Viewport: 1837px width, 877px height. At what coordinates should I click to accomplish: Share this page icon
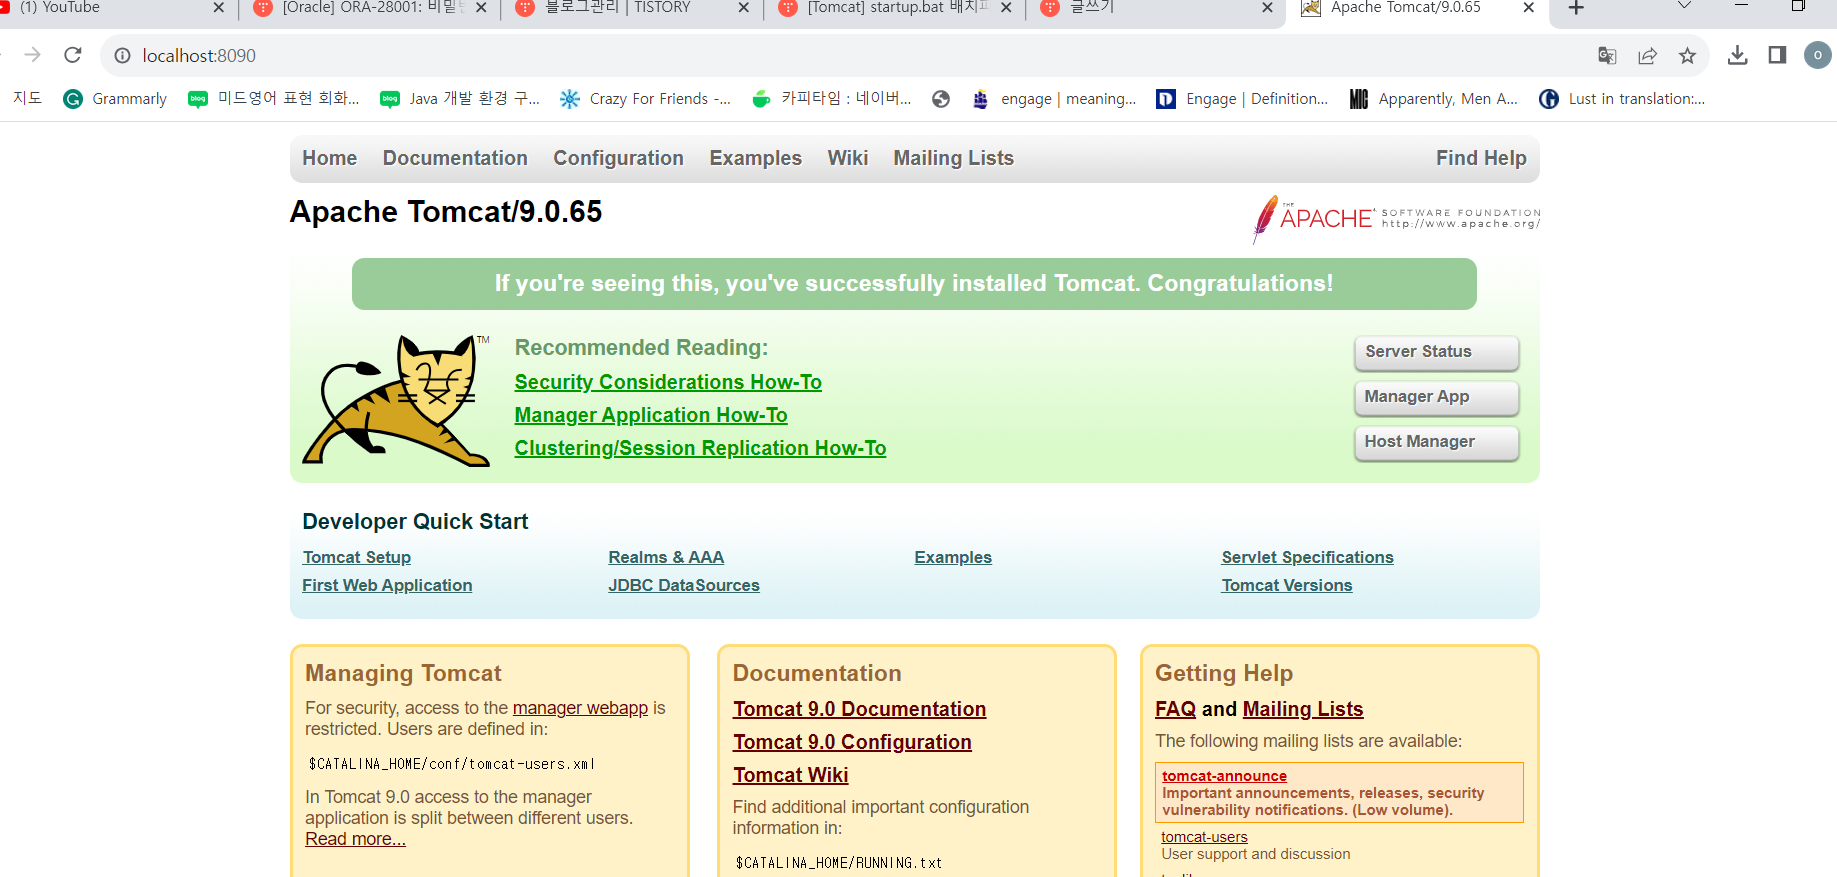(1647, 56)
